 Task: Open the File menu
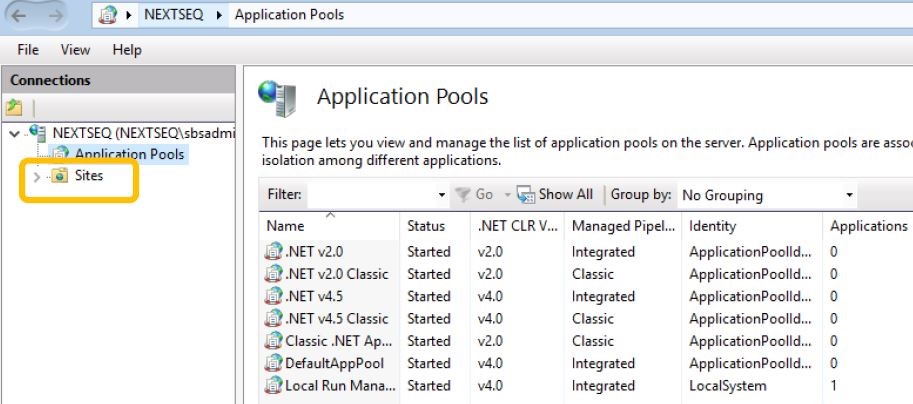(x=28, y=50)
